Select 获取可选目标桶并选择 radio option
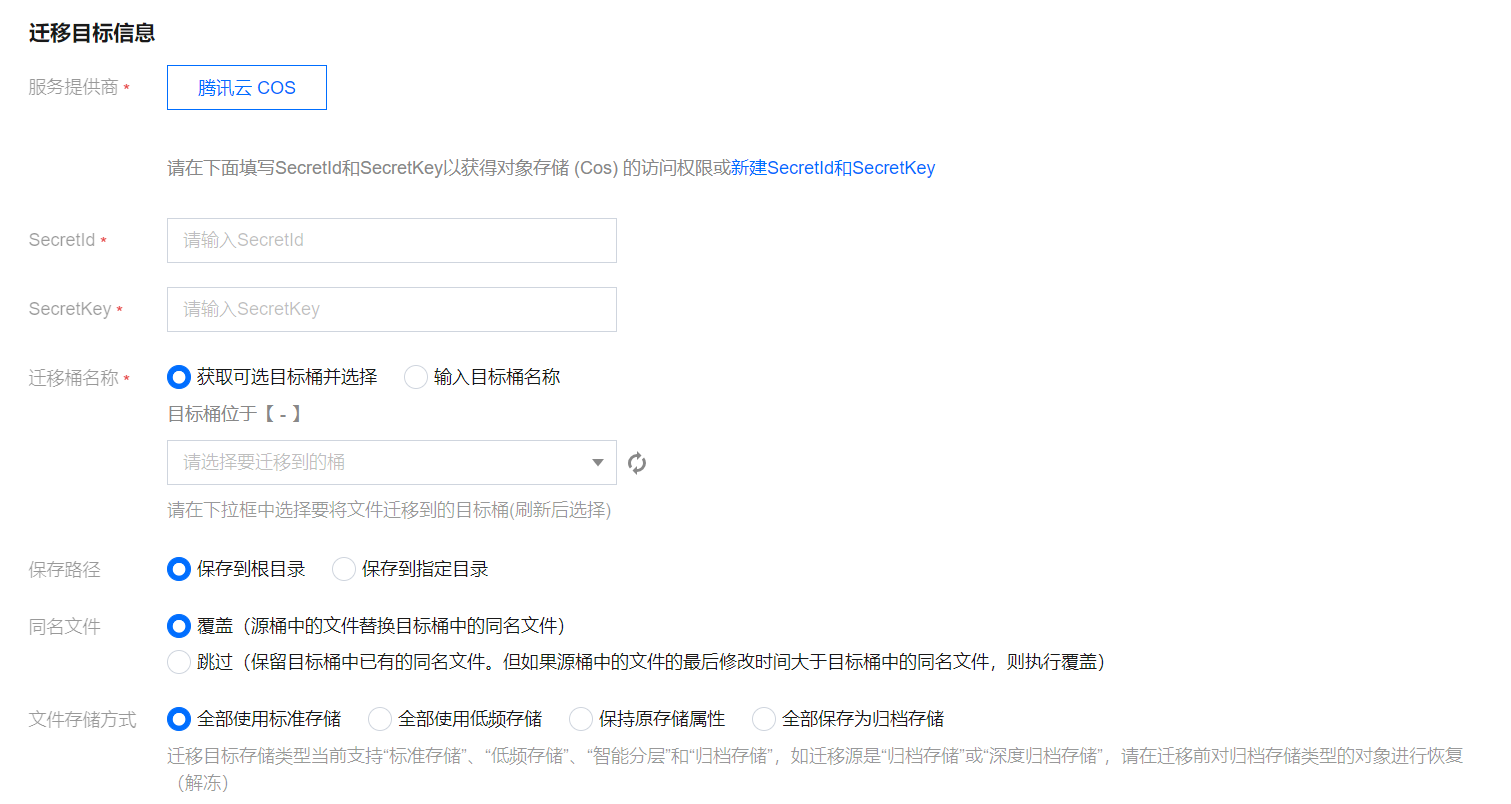This screenshot has height=804, width=1511. (x=179, y=378)
